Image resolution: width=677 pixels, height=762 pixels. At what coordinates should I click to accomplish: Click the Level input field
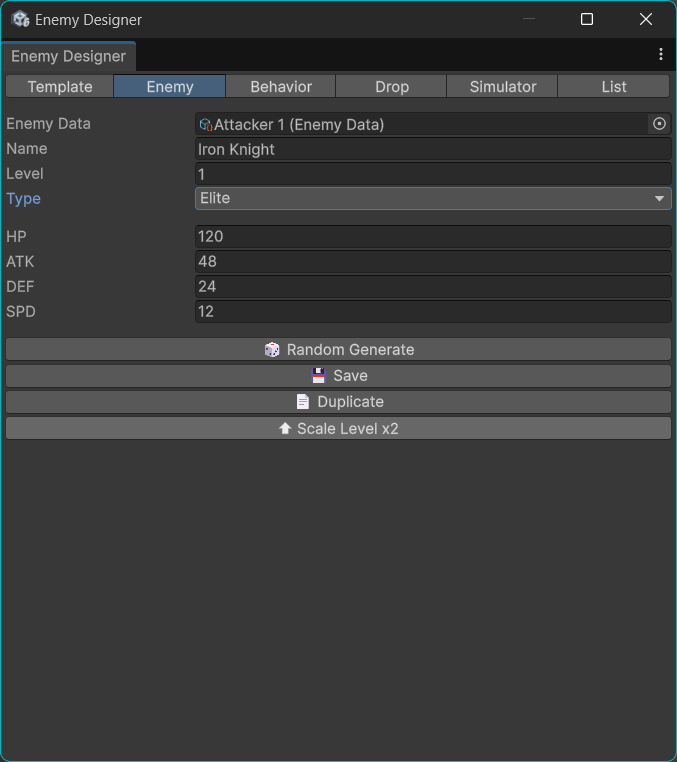tap(433, 174)
